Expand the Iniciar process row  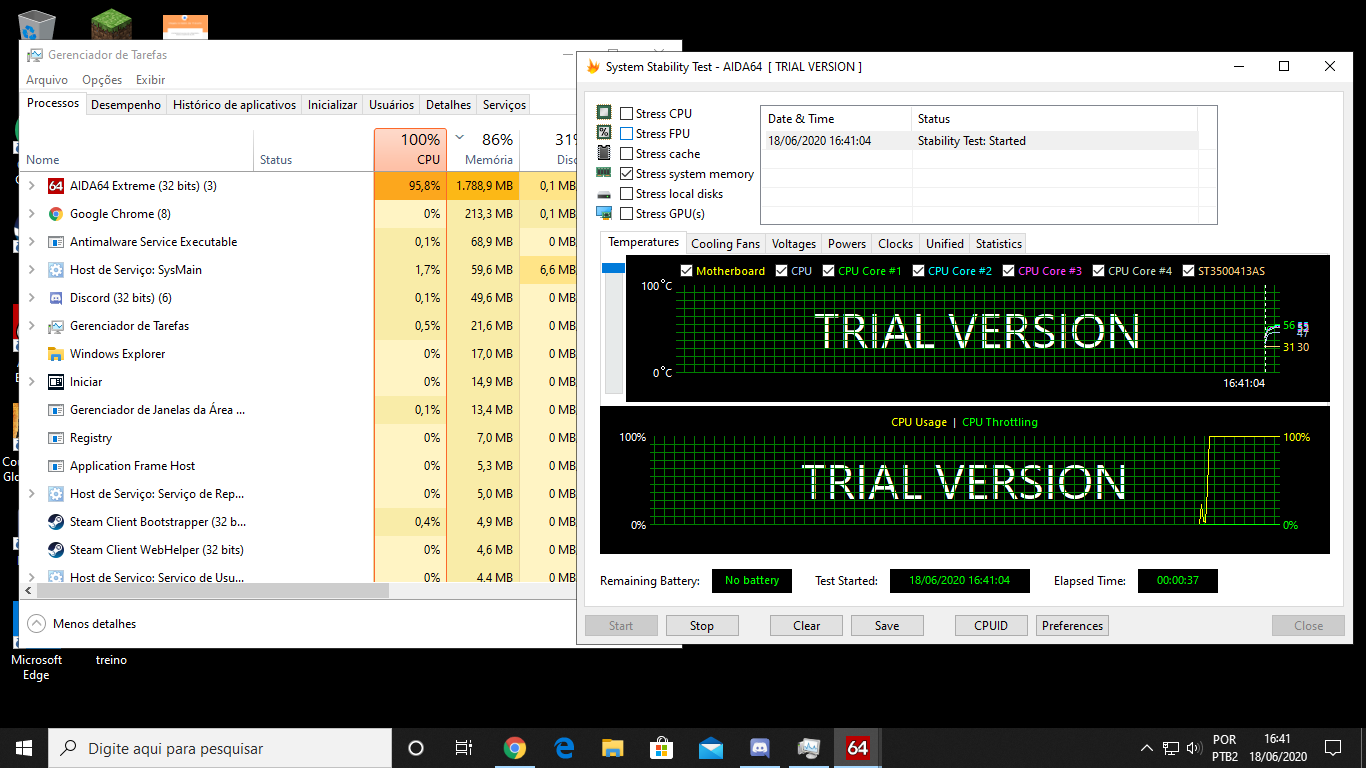coord(31,382)
